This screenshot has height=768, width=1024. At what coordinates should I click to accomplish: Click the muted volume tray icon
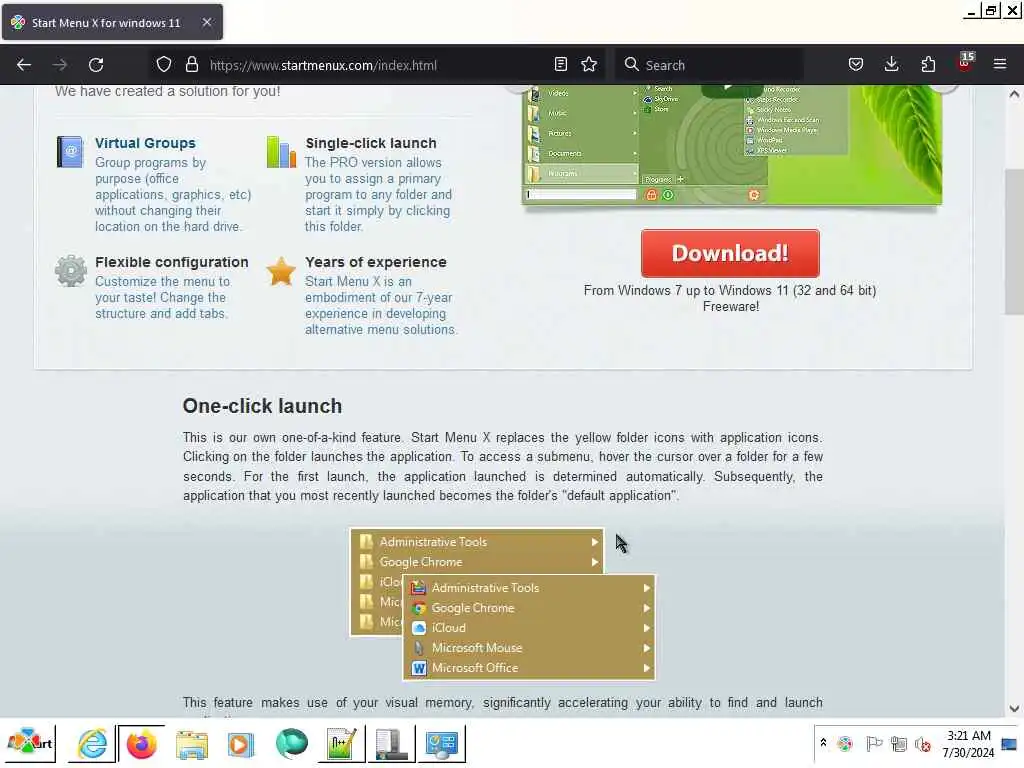pyautogui.click(x=923, y=744)
